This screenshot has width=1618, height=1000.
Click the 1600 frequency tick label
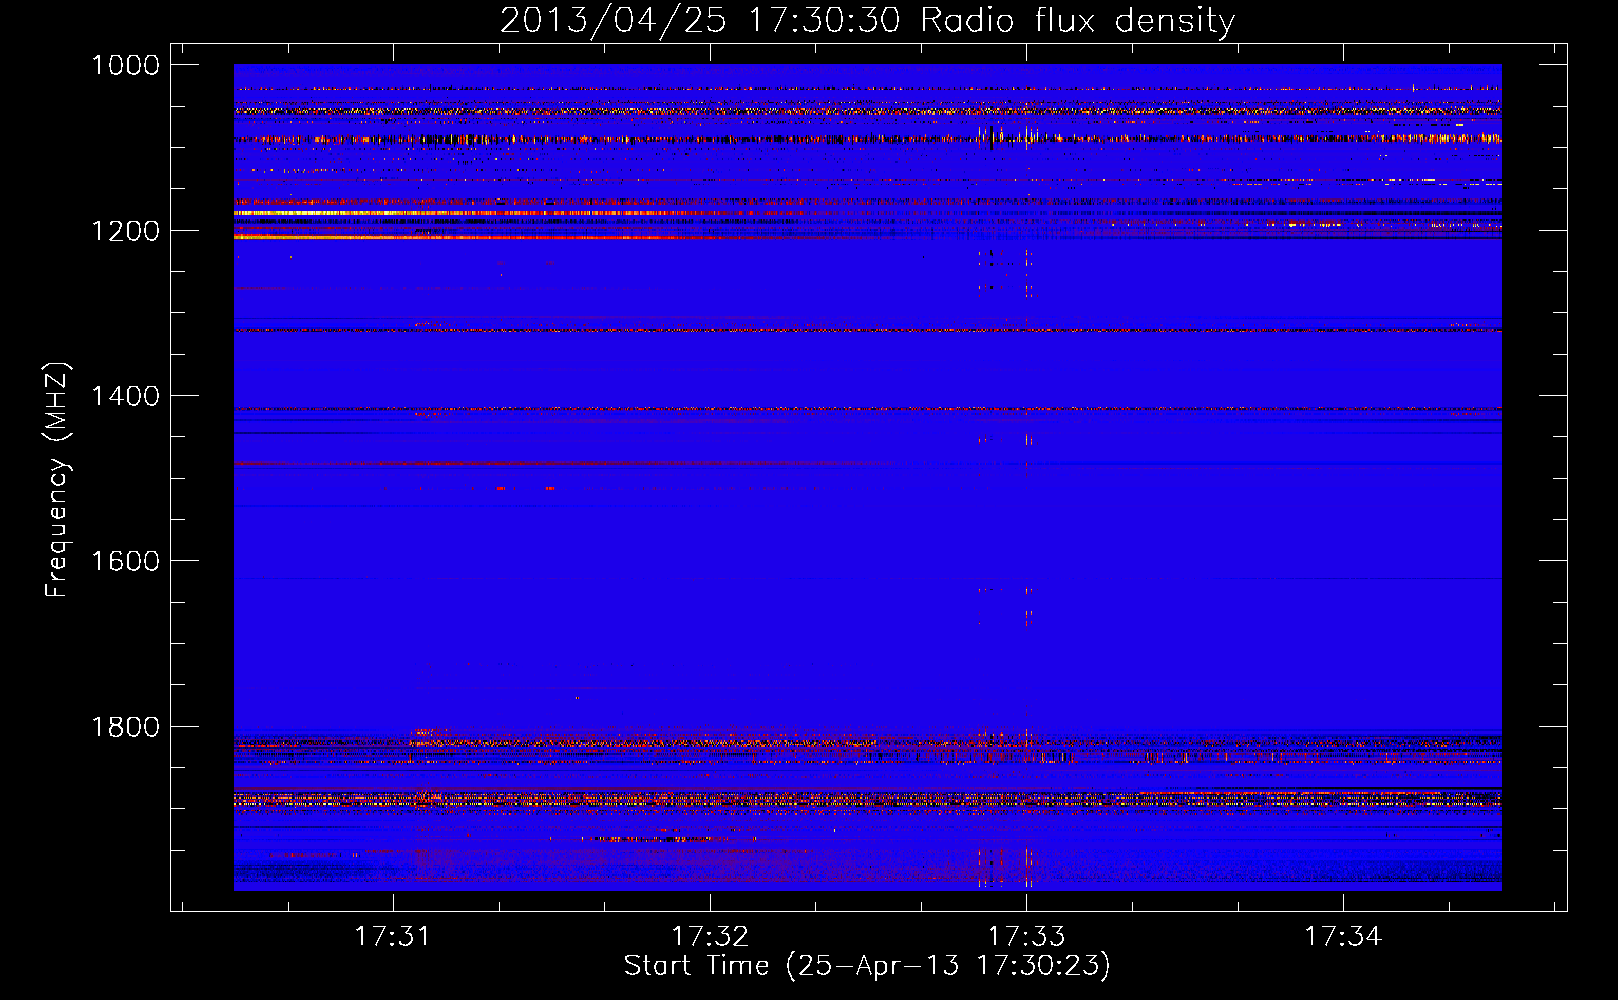click(x=125, y=561)
